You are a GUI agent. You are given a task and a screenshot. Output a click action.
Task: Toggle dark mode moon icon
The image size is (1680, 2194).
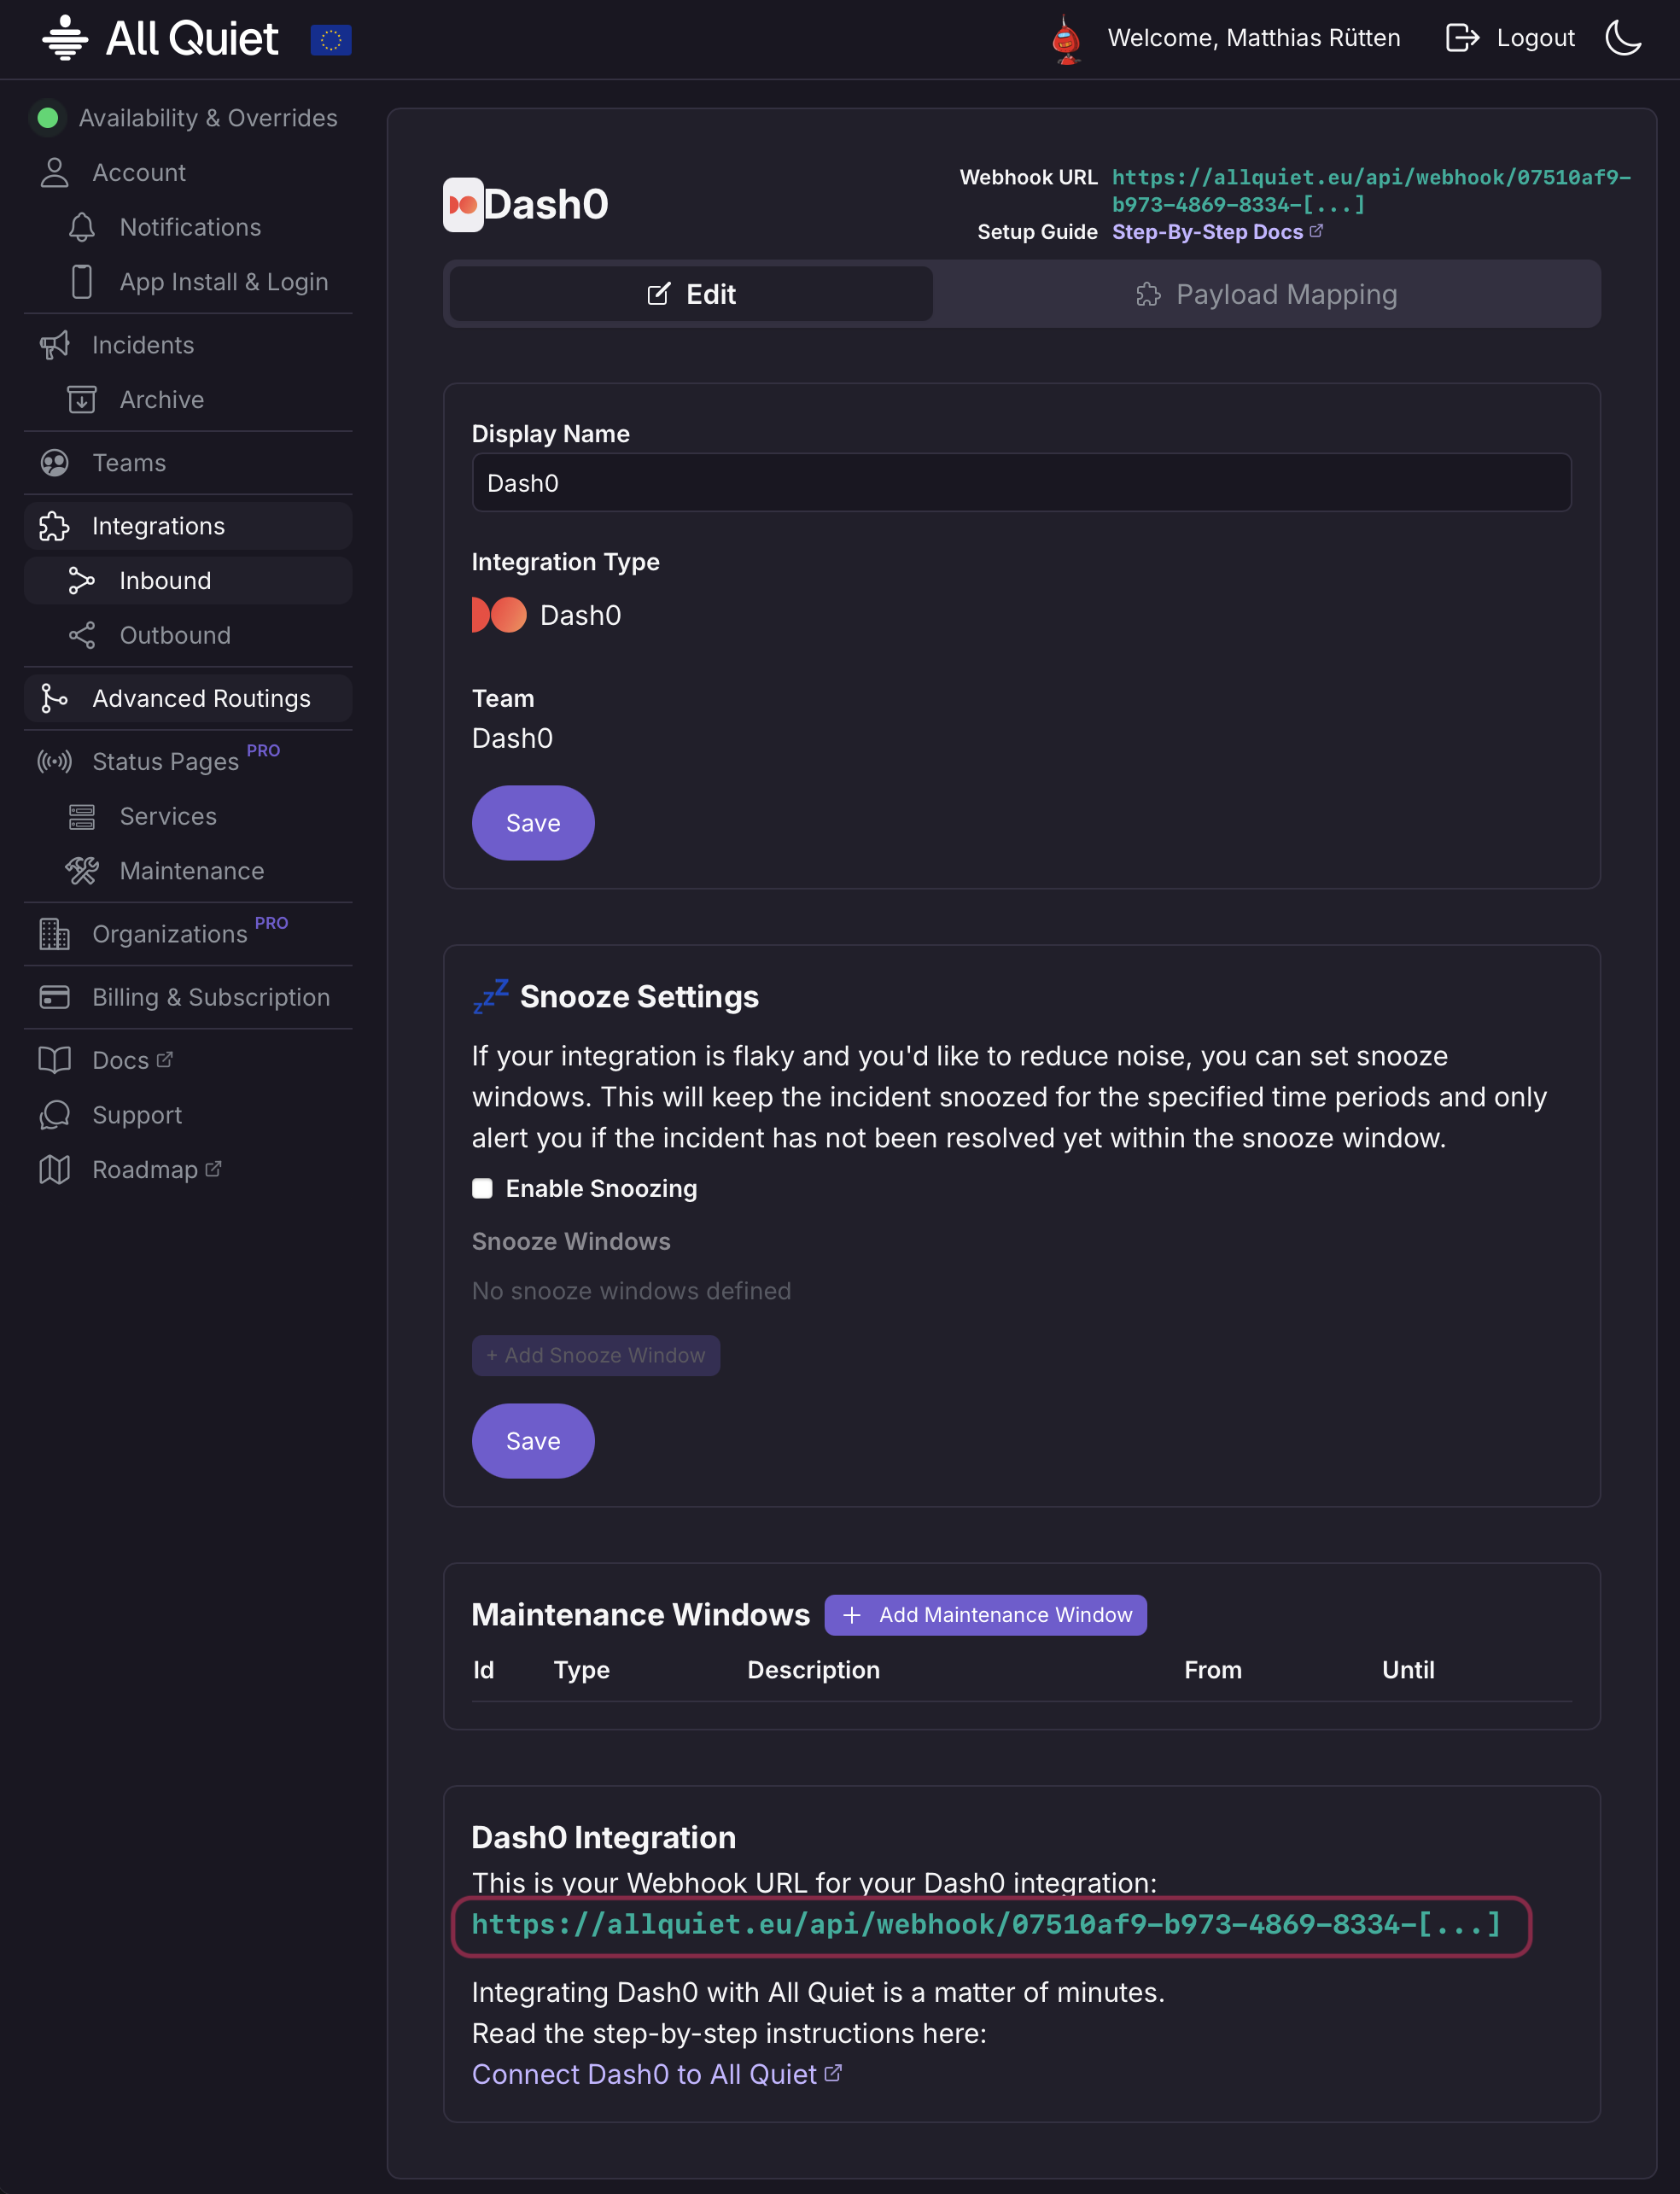[1622, 38]
